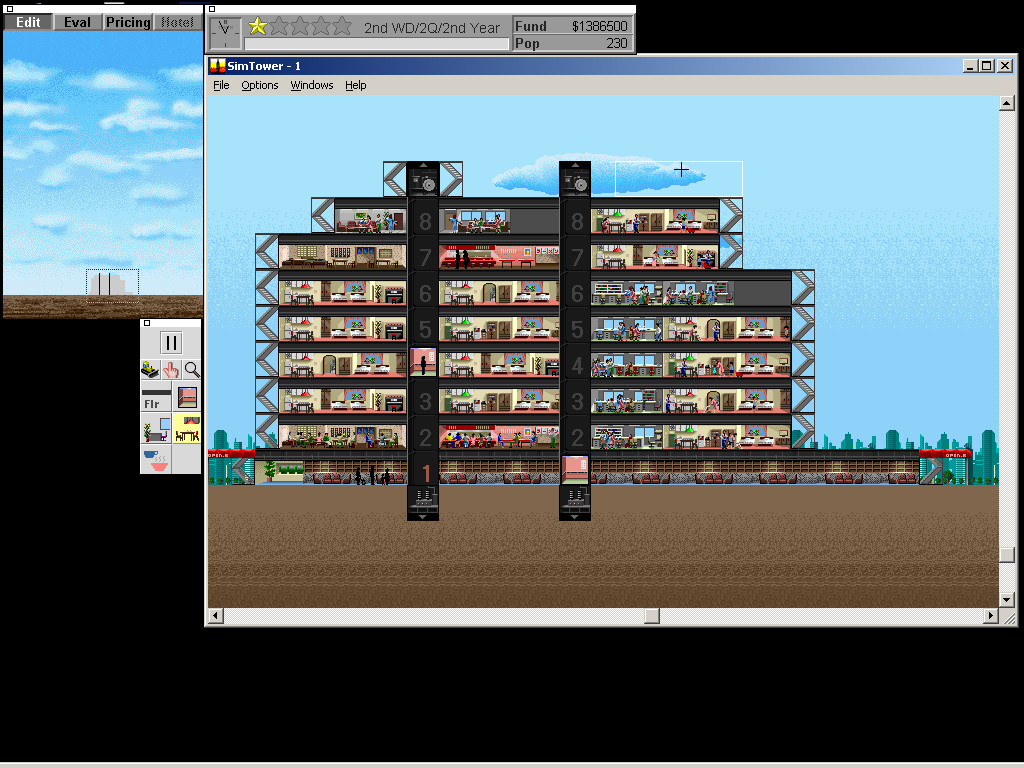1024x768 pixels.
Task: Choose the highlighted condo room tool
Action: (x=187, y=428)
